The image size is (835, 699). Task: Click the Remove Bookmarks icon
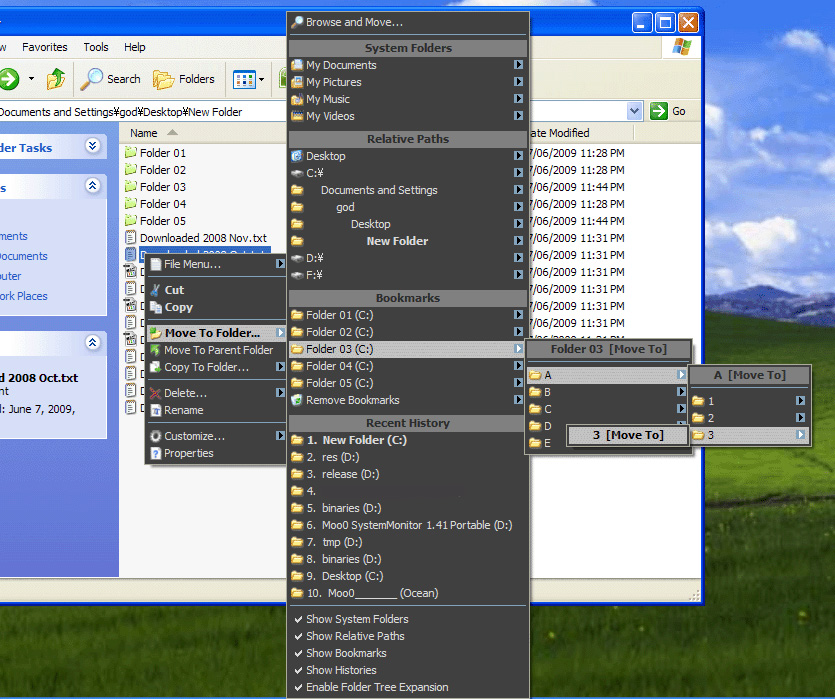[x=297, y=400]
